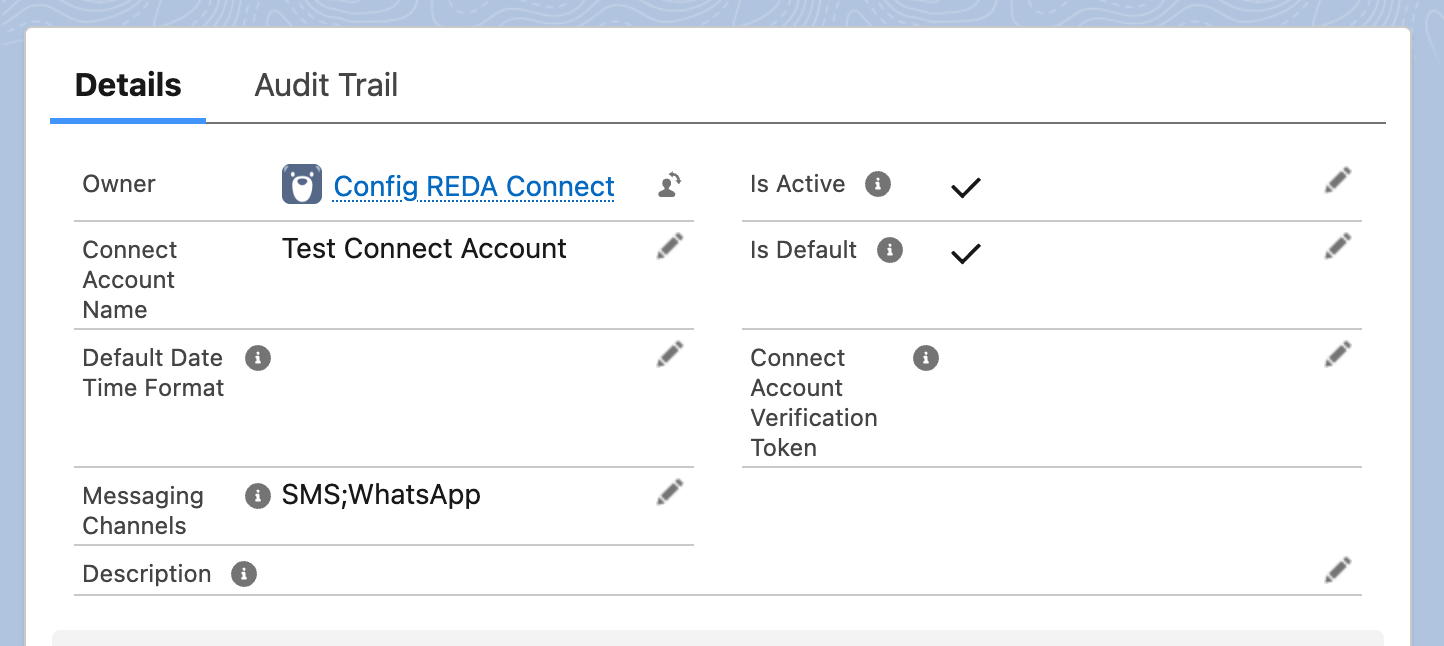Edit the Connect Account Name field pencil
Image resolution: width=1444 pixels, height=646 pixels.
(670, 246)
